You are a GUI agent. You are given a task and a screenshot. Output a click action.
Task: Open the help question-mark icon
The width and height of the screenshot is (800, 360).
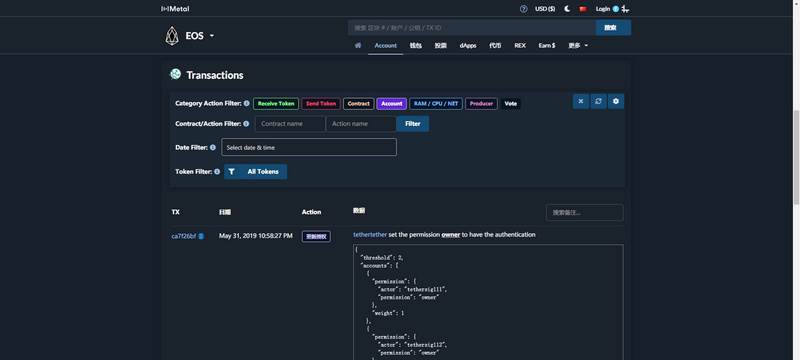click(x=523, y=9)
